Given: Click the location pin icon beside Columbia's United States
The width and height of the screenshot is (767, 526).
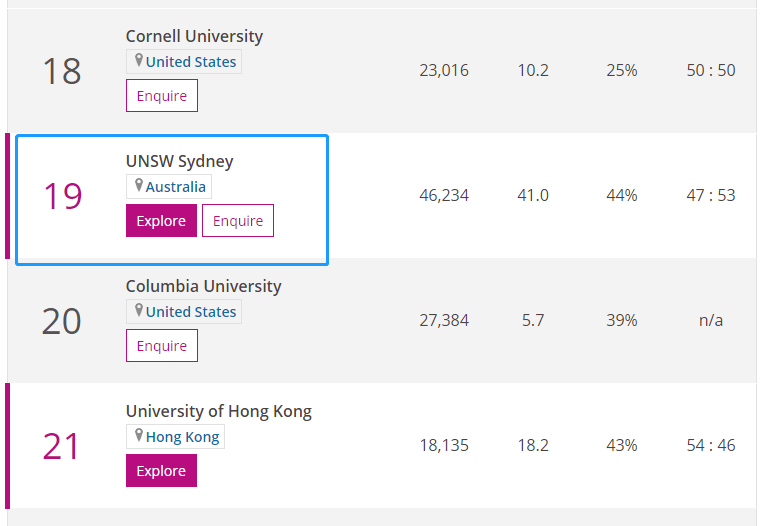Looking at the screenshot, I should pyautogui.click(x=139, y=311).
